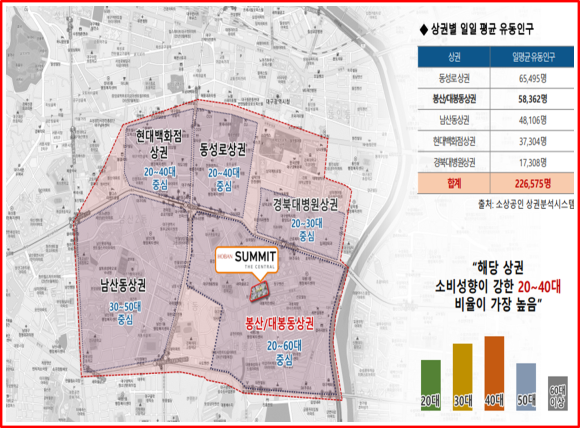Click the 경북대병원상권 map label
This screenshot has height=428, width=580.
[305, 205]
